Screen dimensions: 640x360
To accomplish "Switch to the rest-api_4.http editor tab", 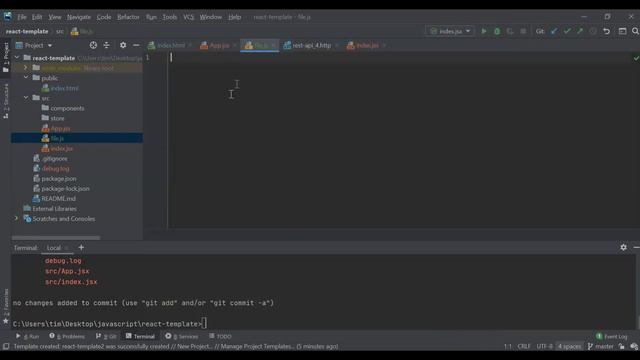I will point(311,45).
